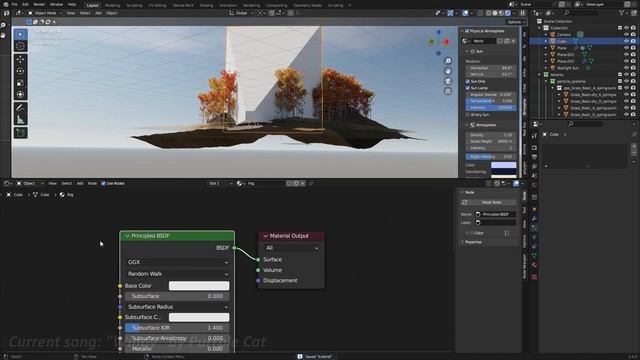The height and width of the screenshot is (360, 640).
Task: Switch to the Geometry Nodes workspace tab
Action: point(308,5)
